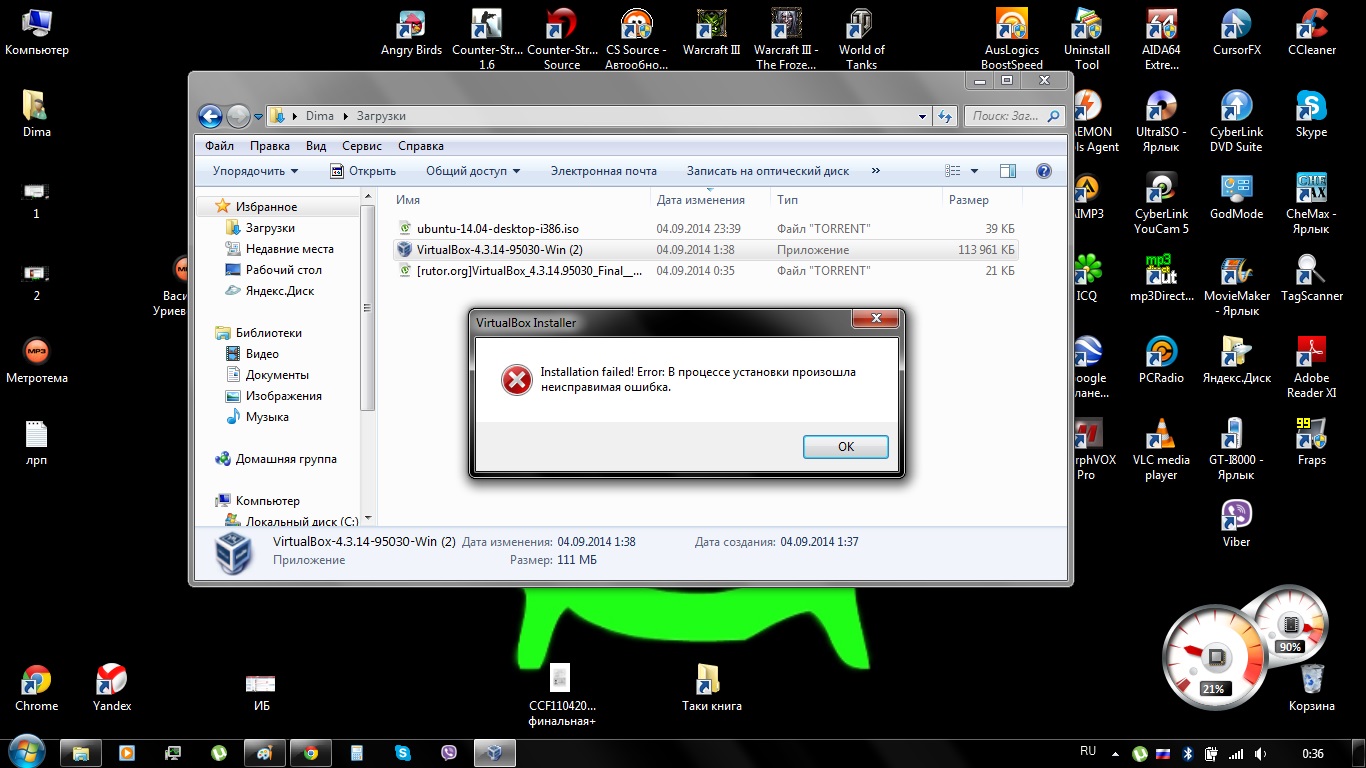Image resolution: width=1366 pixels, height=768 pixels.
Task: Select the ubuntu-14.04-desktop-i386.iso file
Action: tap(511, 228)
